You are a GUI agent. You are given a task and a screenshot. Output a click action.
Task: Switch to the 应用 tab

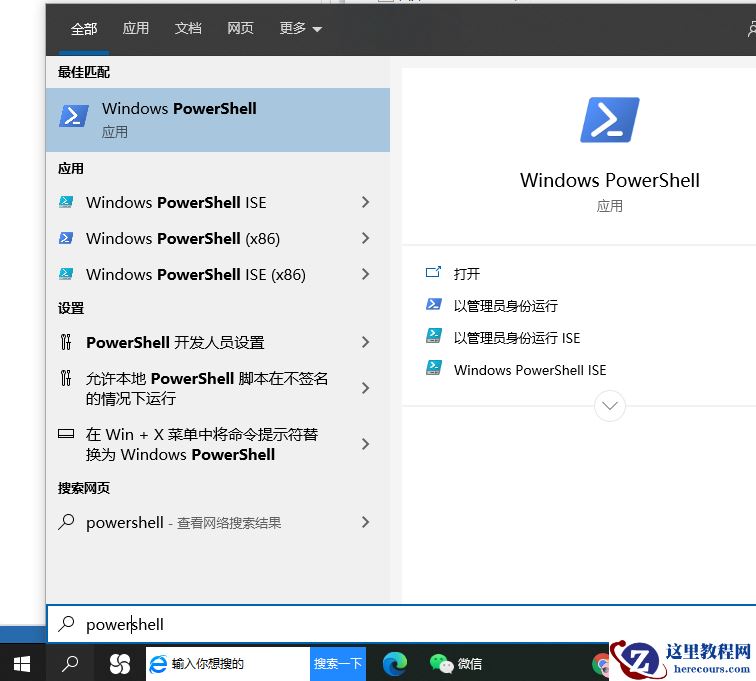click(135, 28)
